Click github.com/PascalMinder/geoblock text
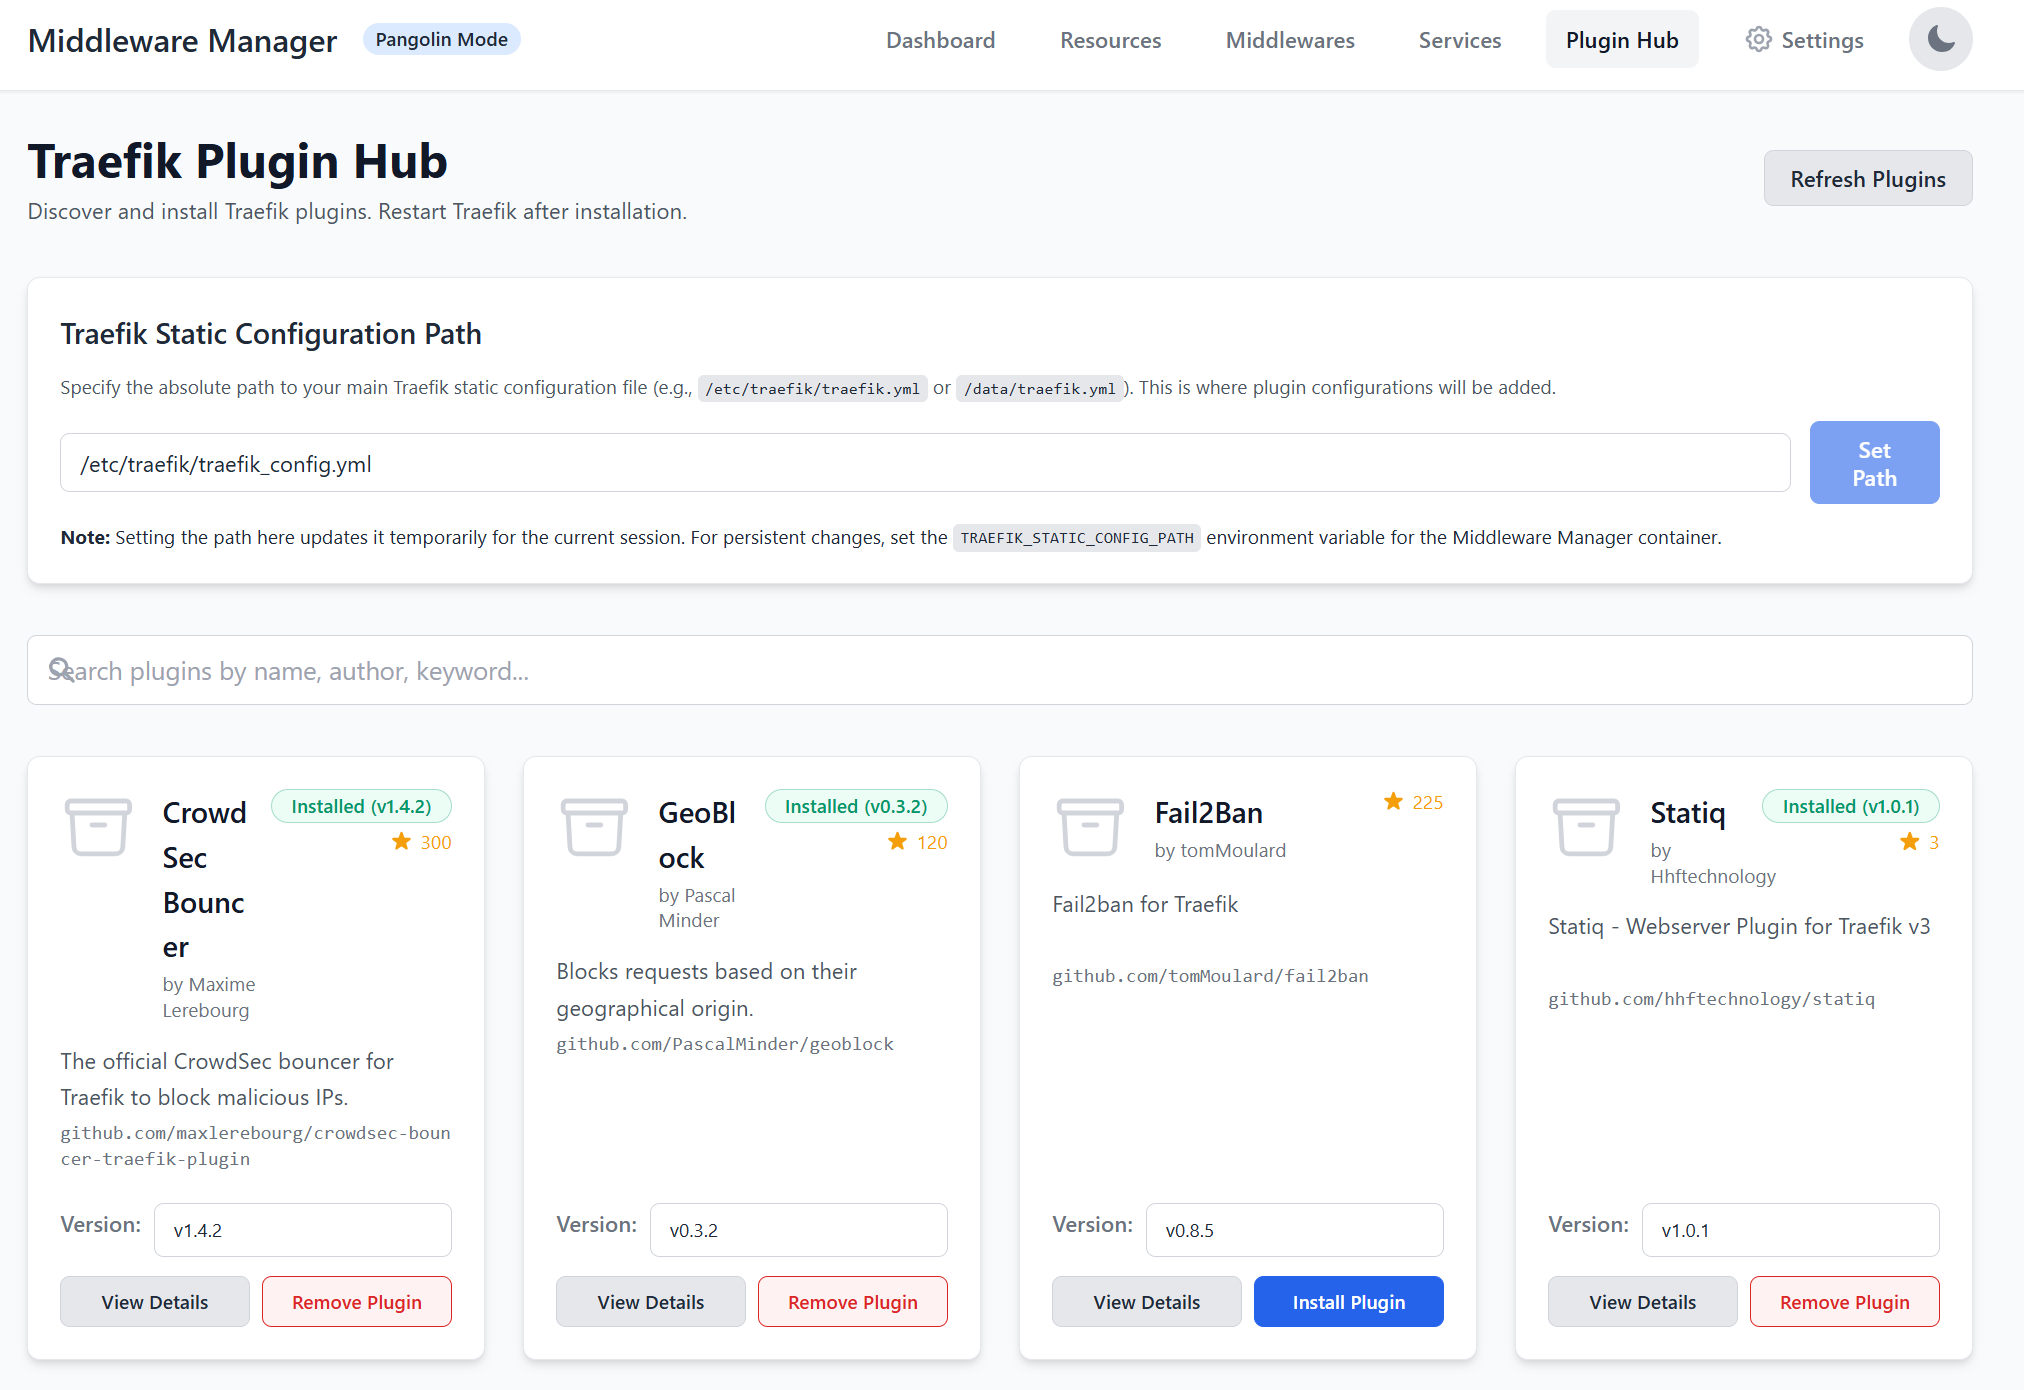Screen dimensions: 2024x1390 tap(725, 1044)
